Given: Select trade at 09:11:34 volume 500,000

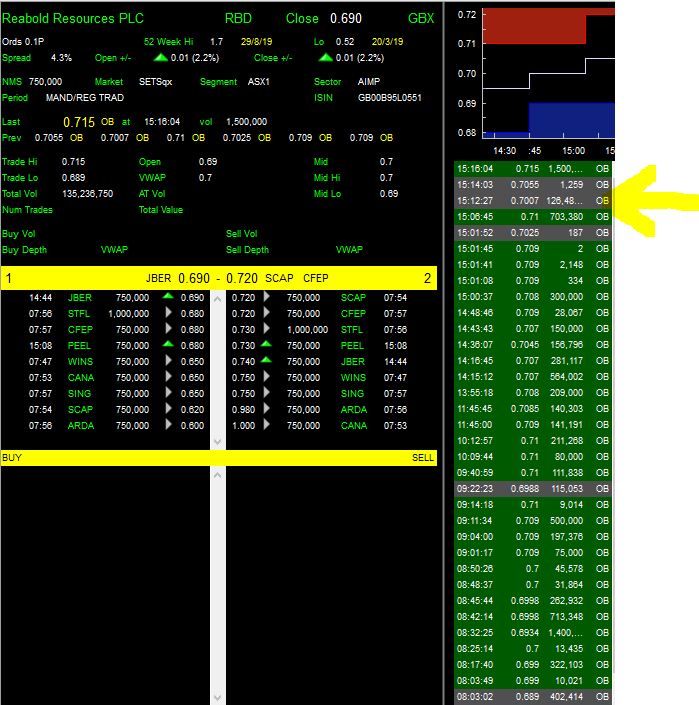Looking at the screenshot, I should tap(533, 521).
